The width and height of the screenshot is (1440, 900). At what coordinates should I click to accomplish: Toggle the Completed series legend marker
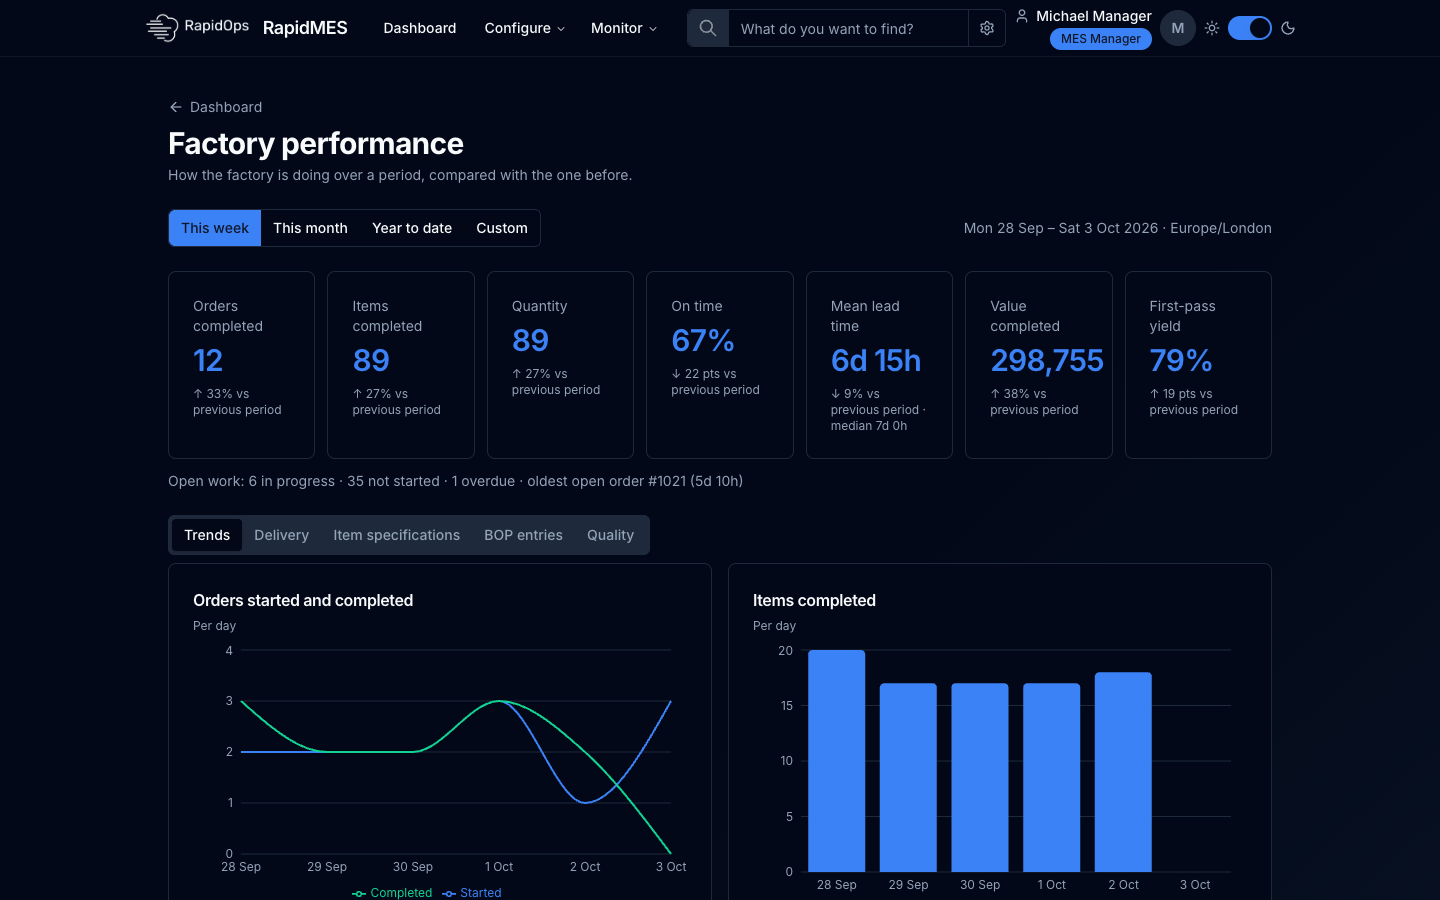(359, 893)
